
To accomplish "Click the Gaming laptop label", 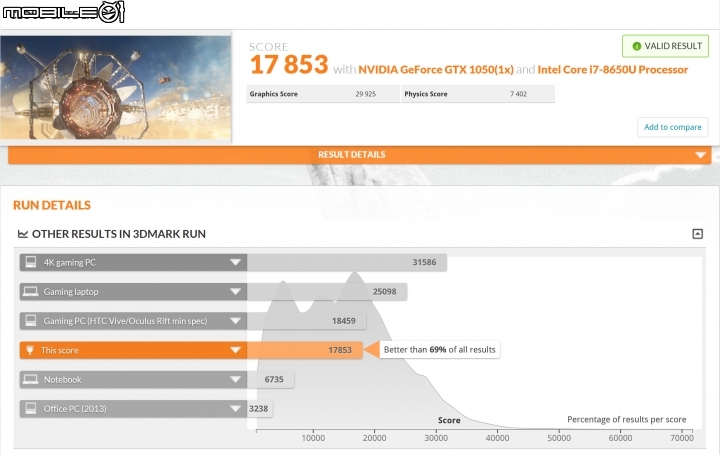I will (x=71, y=292).
